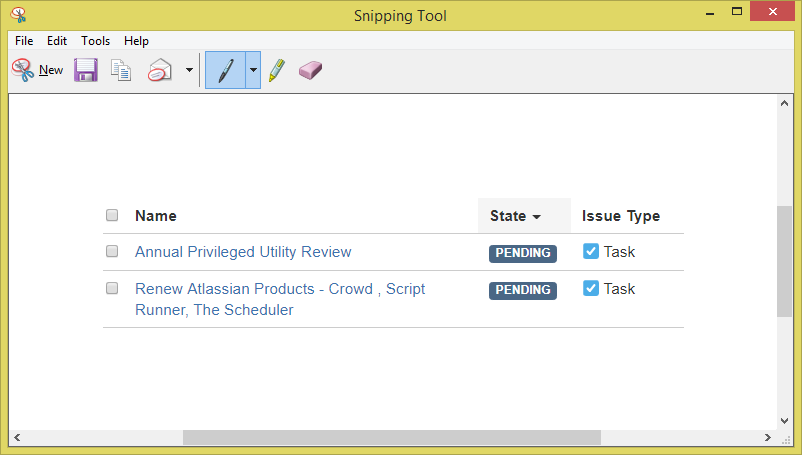
Task: Click the Name column header
Action: (155, 216)
